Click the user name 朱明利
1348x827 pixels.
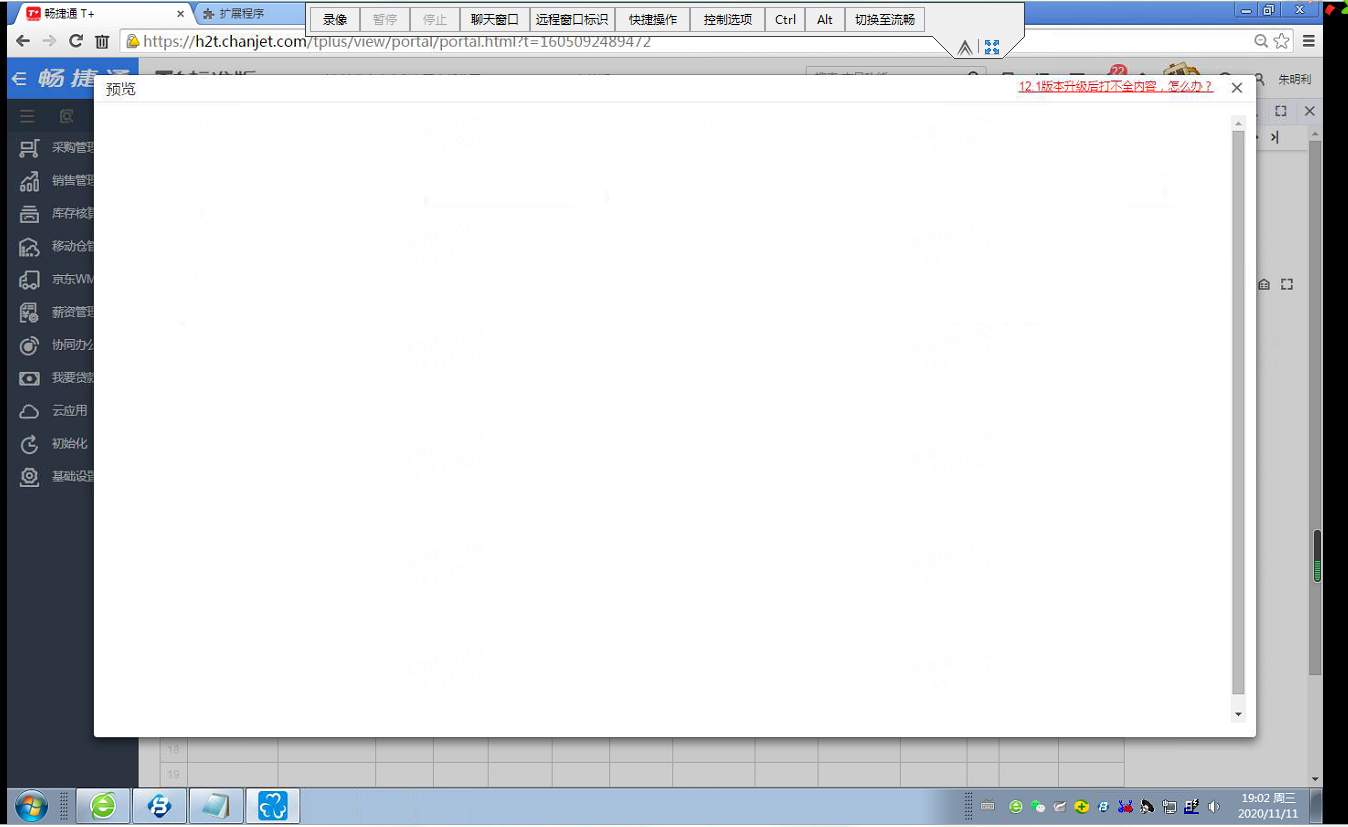click(x=1294, y=79)
